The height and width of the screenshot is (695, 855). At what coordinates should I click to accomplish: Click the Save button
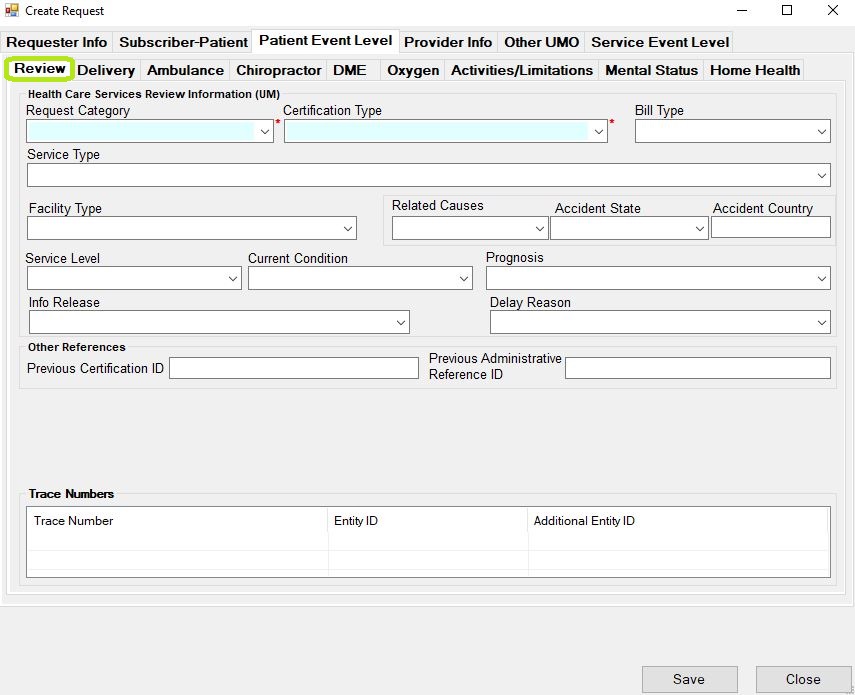point(689,679)
